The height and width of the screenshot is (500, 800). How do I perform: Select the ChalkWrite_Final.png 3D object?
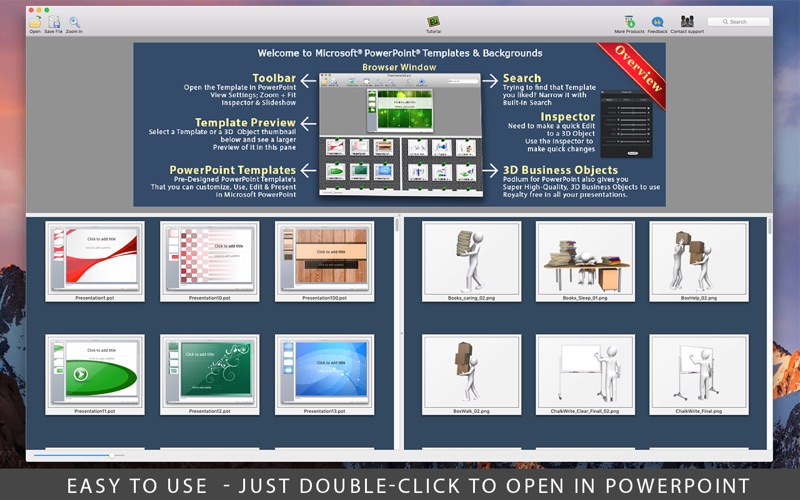click(699, 374)
